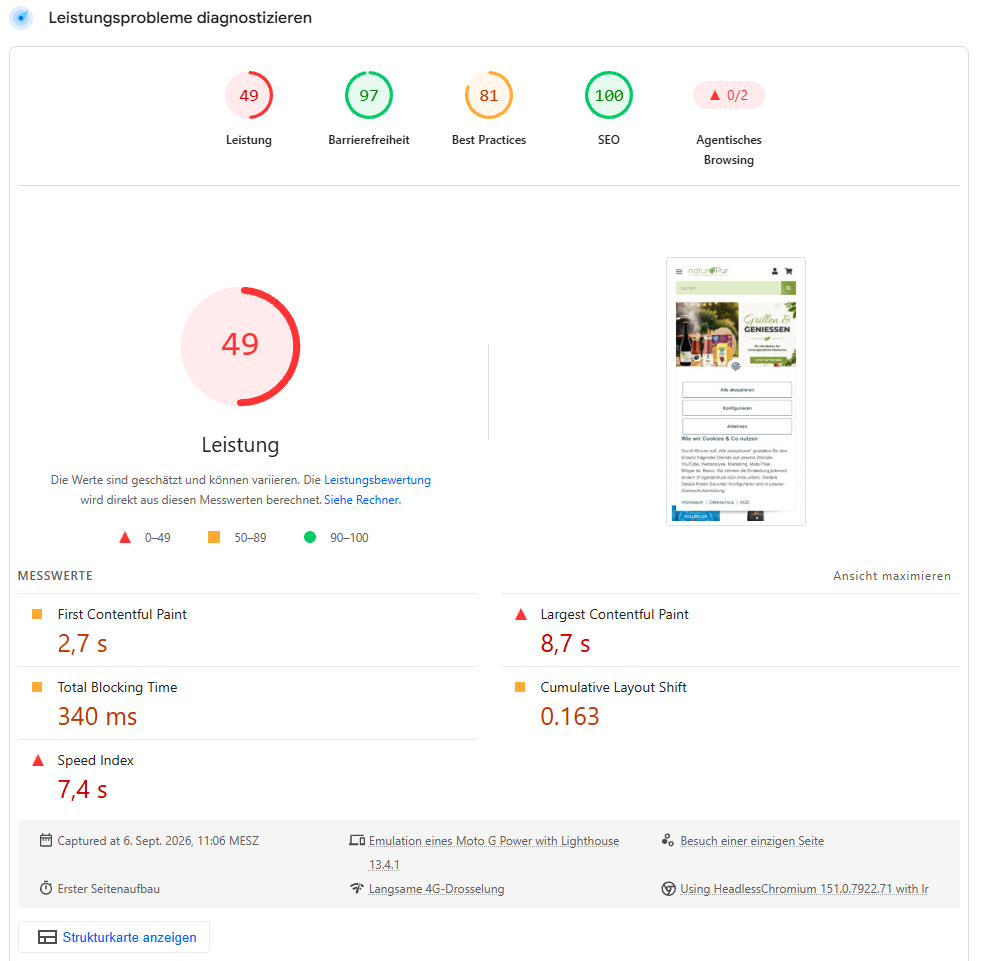This screenshot has height=961, width=981.
Task: Open Using HeadlessChromium 151.0.7922.71 link
Action: (804, 889)
